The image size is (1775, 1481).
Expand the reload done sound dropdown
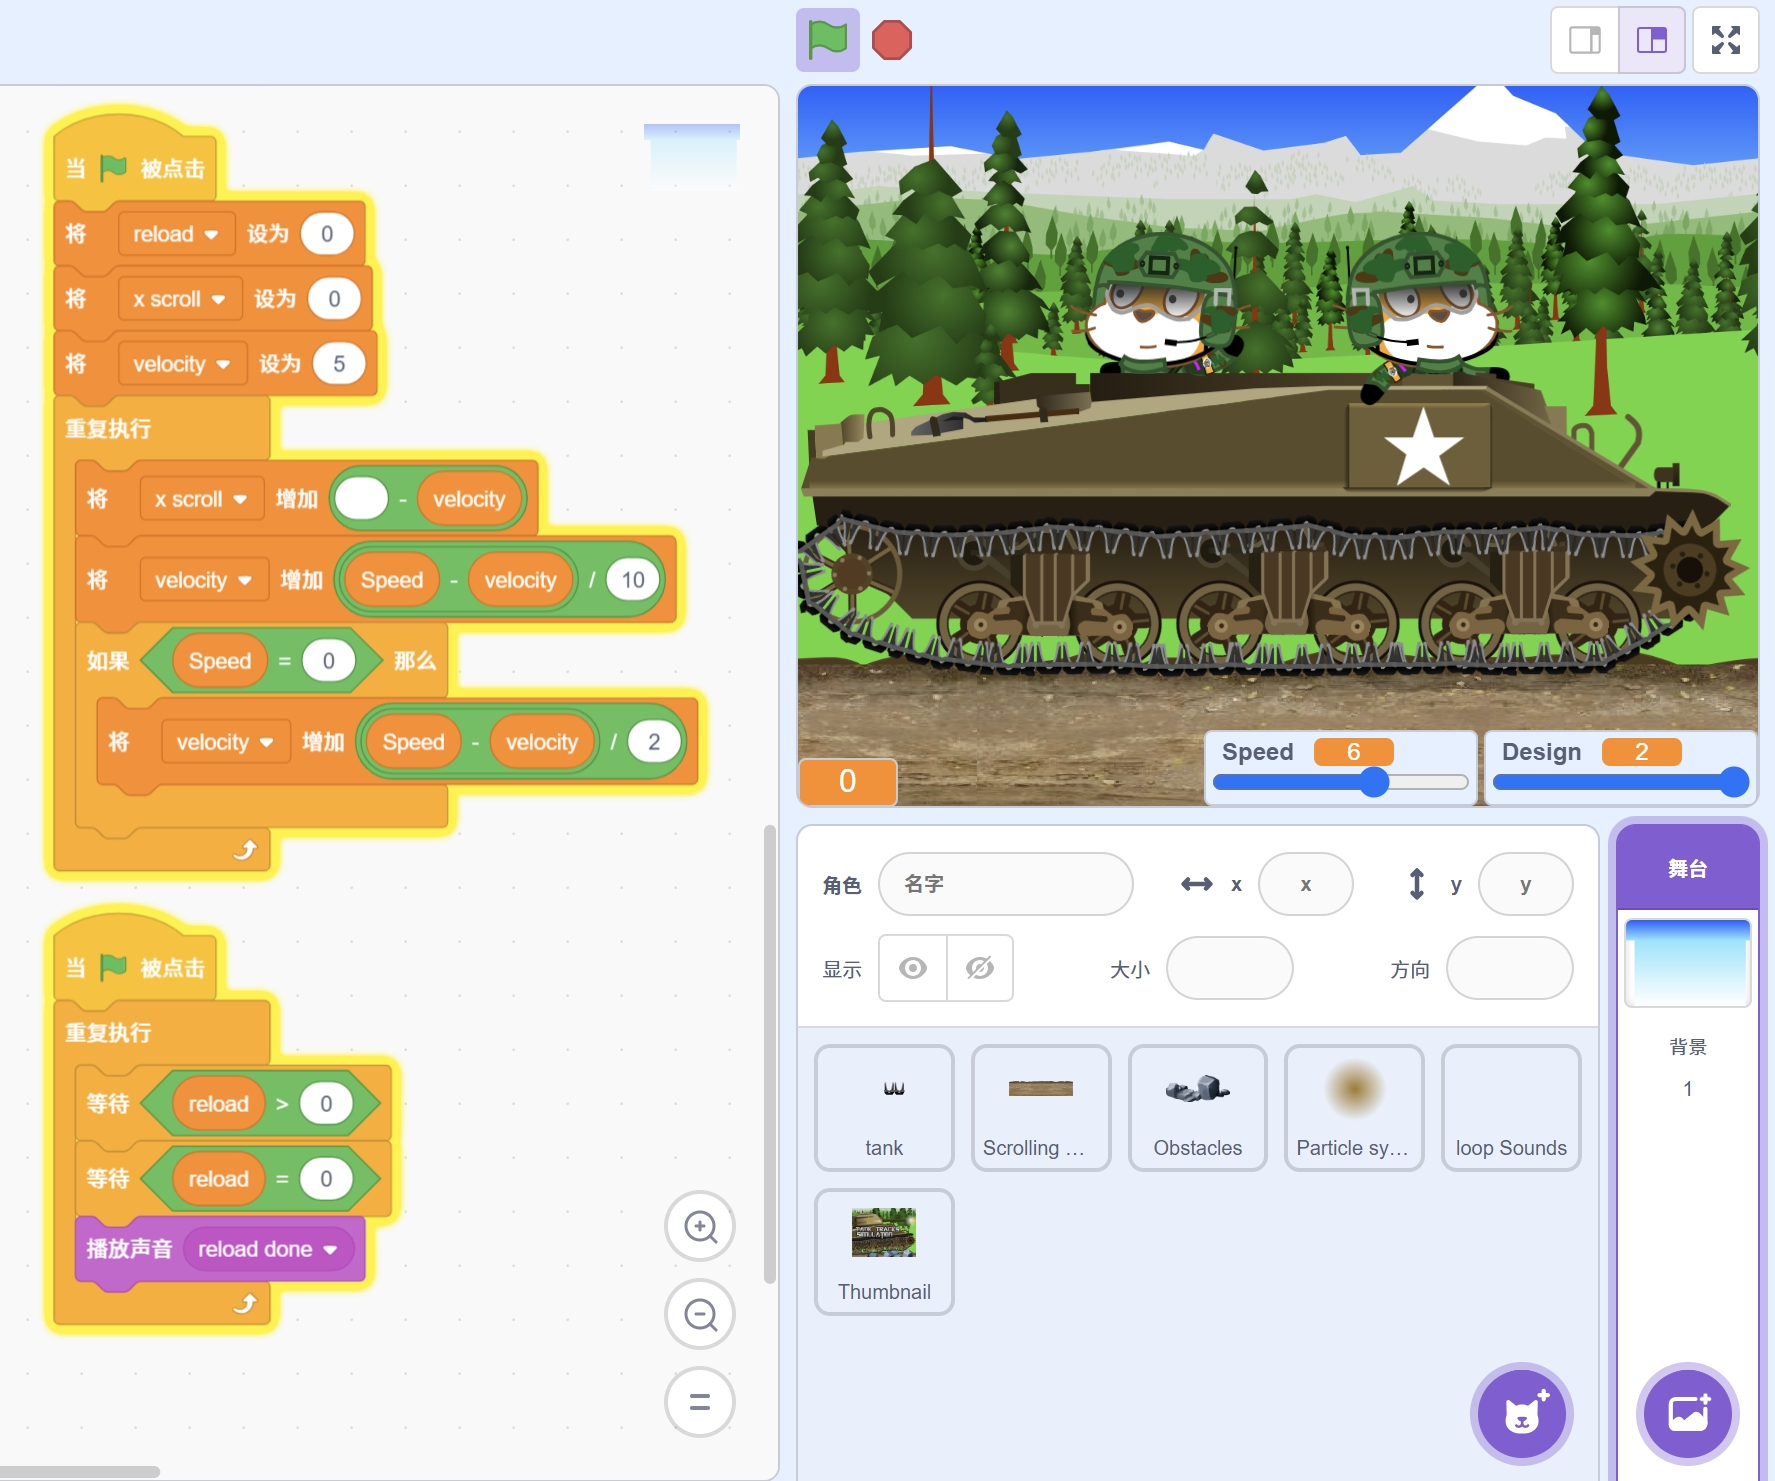pyautogui.click(x=330, y=1250)
